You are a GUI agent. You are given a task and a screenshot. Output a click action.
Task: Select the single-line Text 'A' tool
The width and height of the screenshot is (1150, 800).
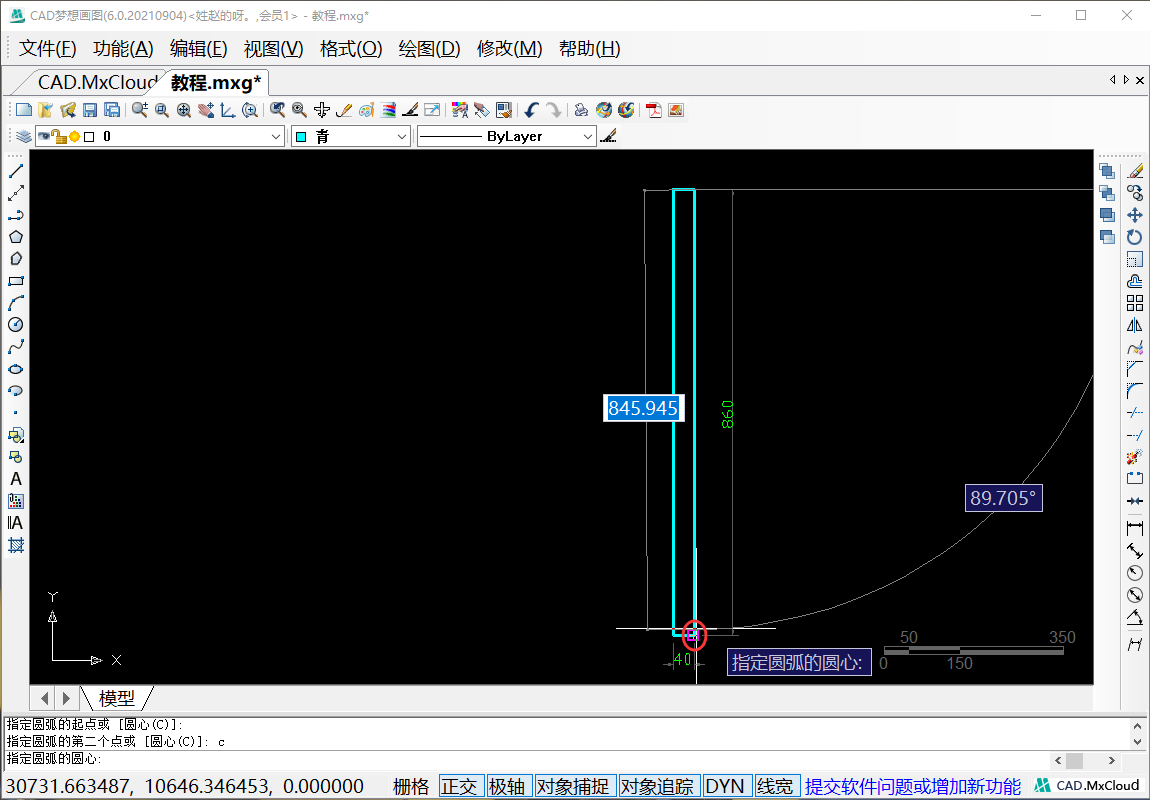point(15,479)
